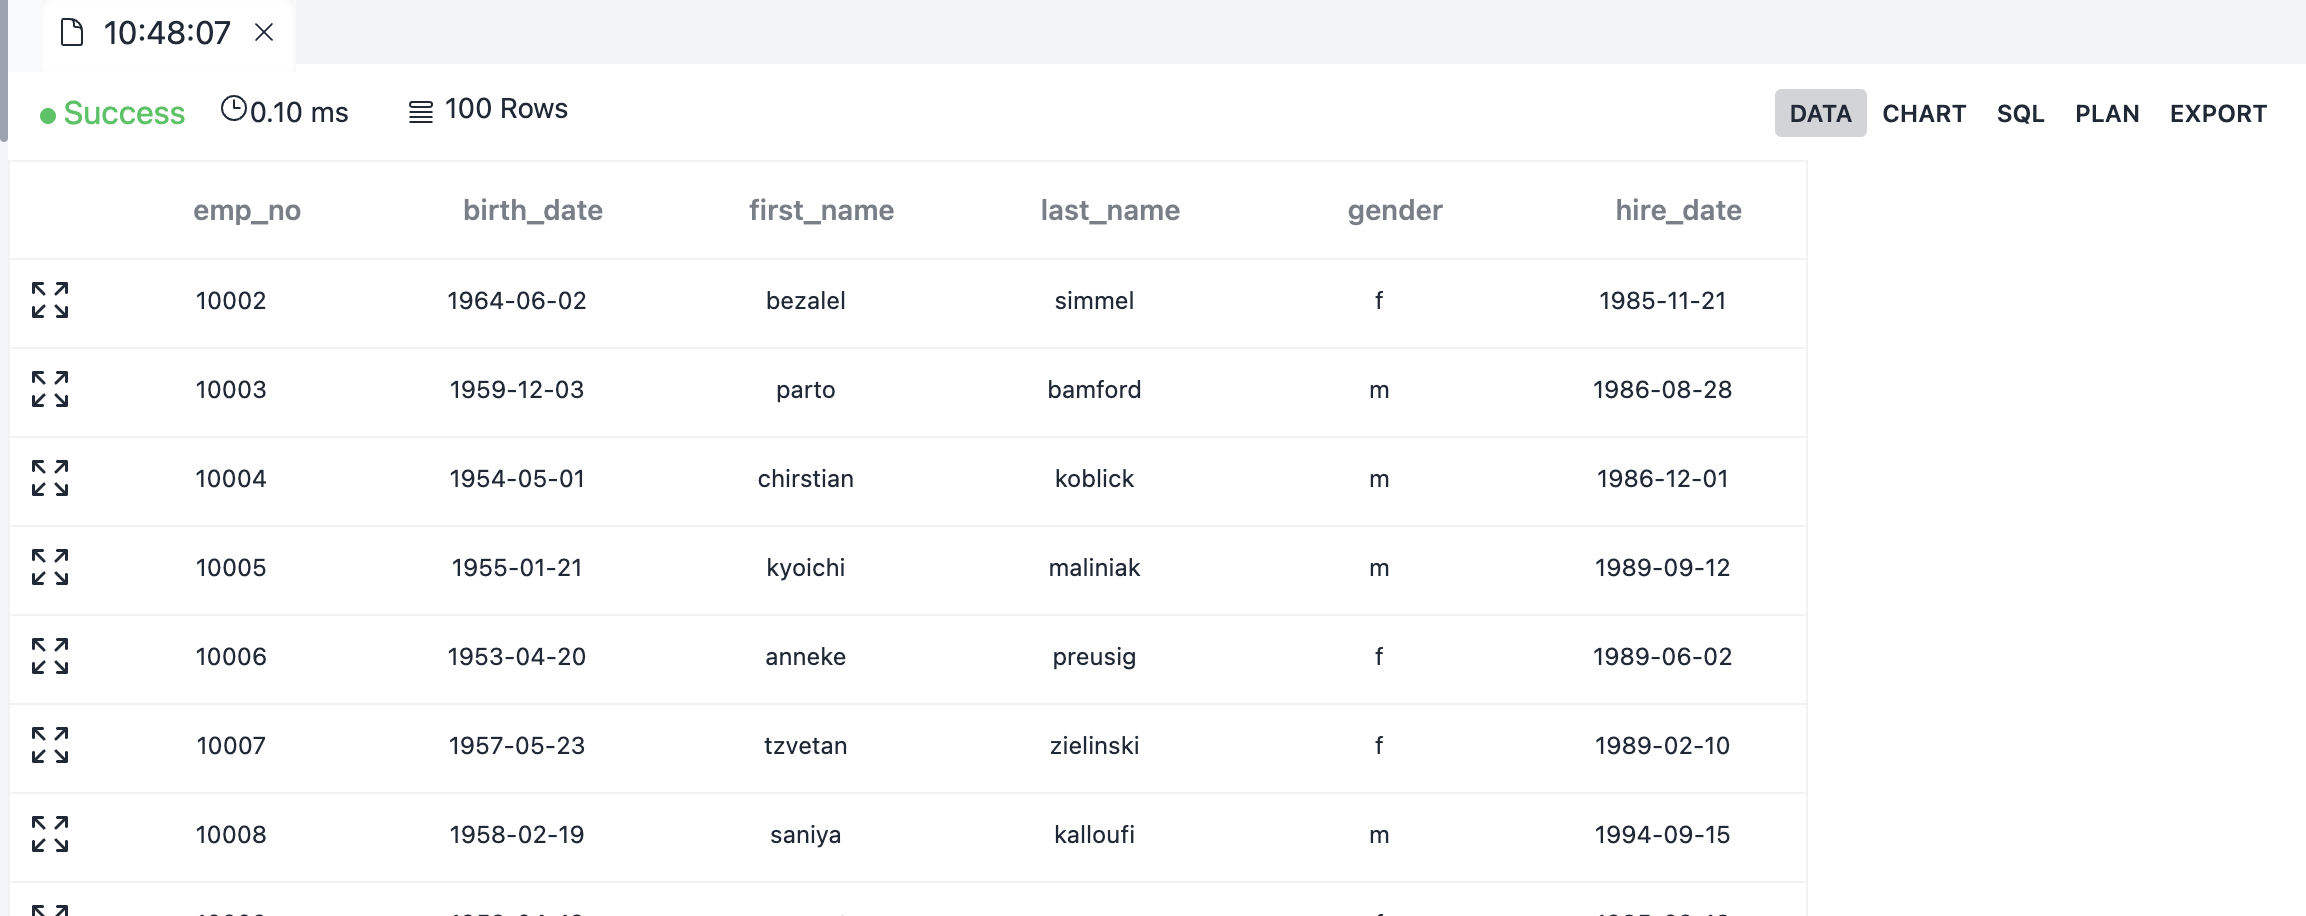The height and width of the screenshot is (916, 2306).
Task: Expand the row for parto bamford
Action: [48, 391]
